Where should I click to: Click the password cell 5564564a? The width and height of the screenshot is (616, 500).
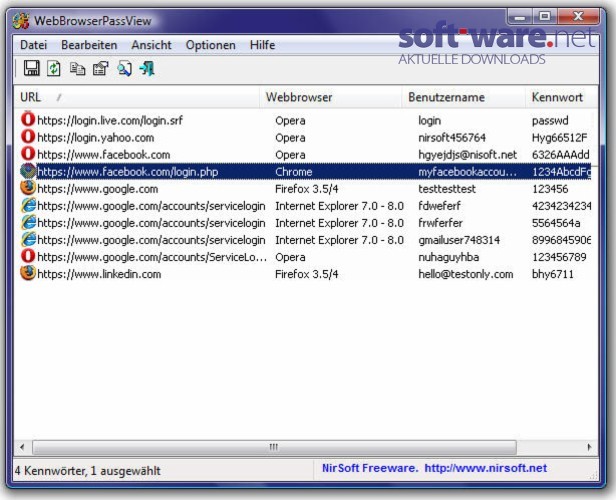point(556,223)
